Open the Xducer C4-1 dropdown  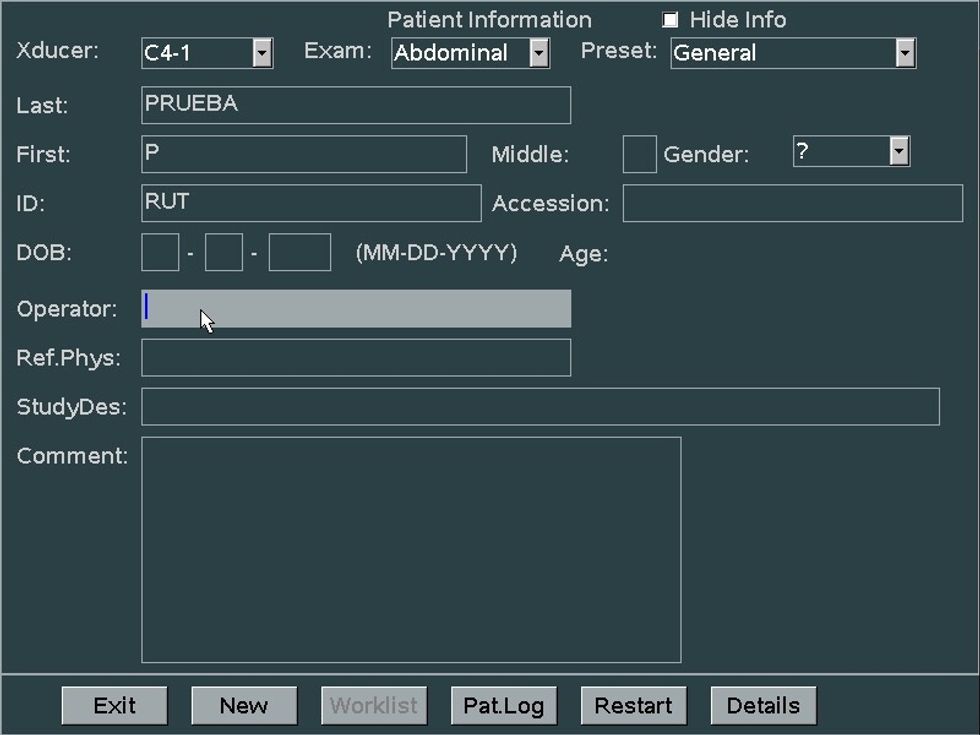click(262, 53)
